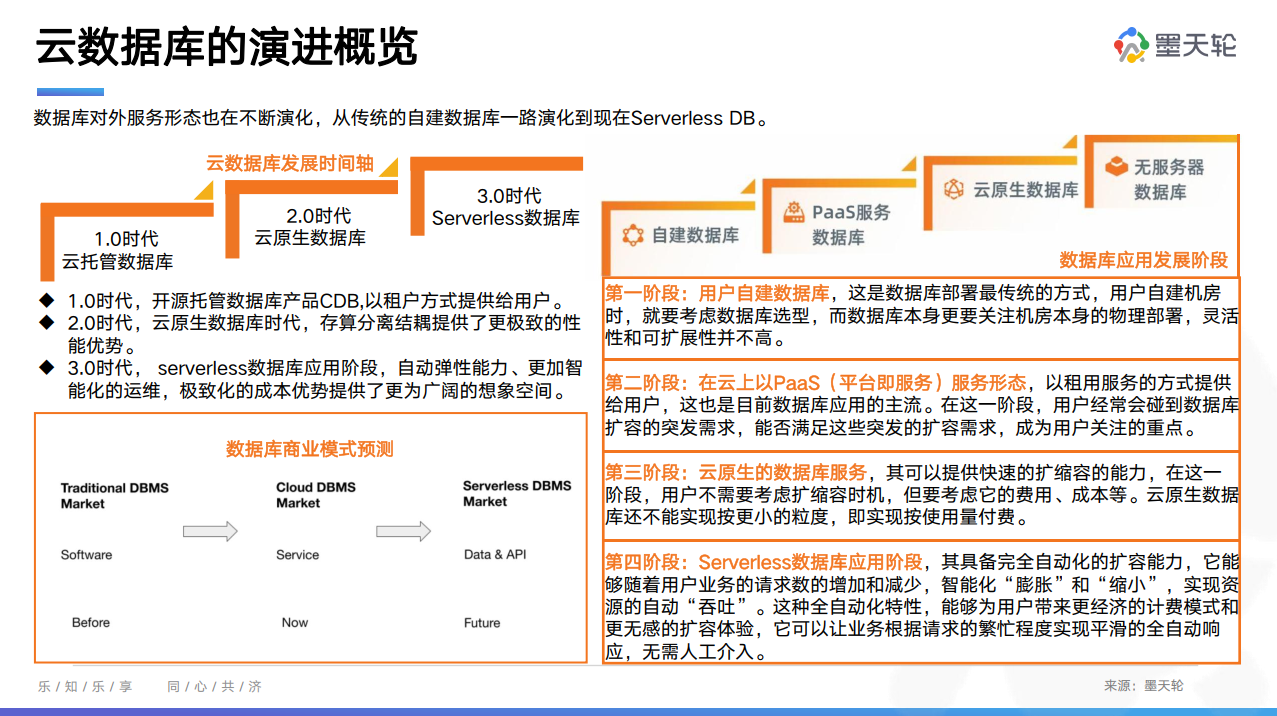Click the arrow between Traditional and Cloud DBMS

pos(210,531)
